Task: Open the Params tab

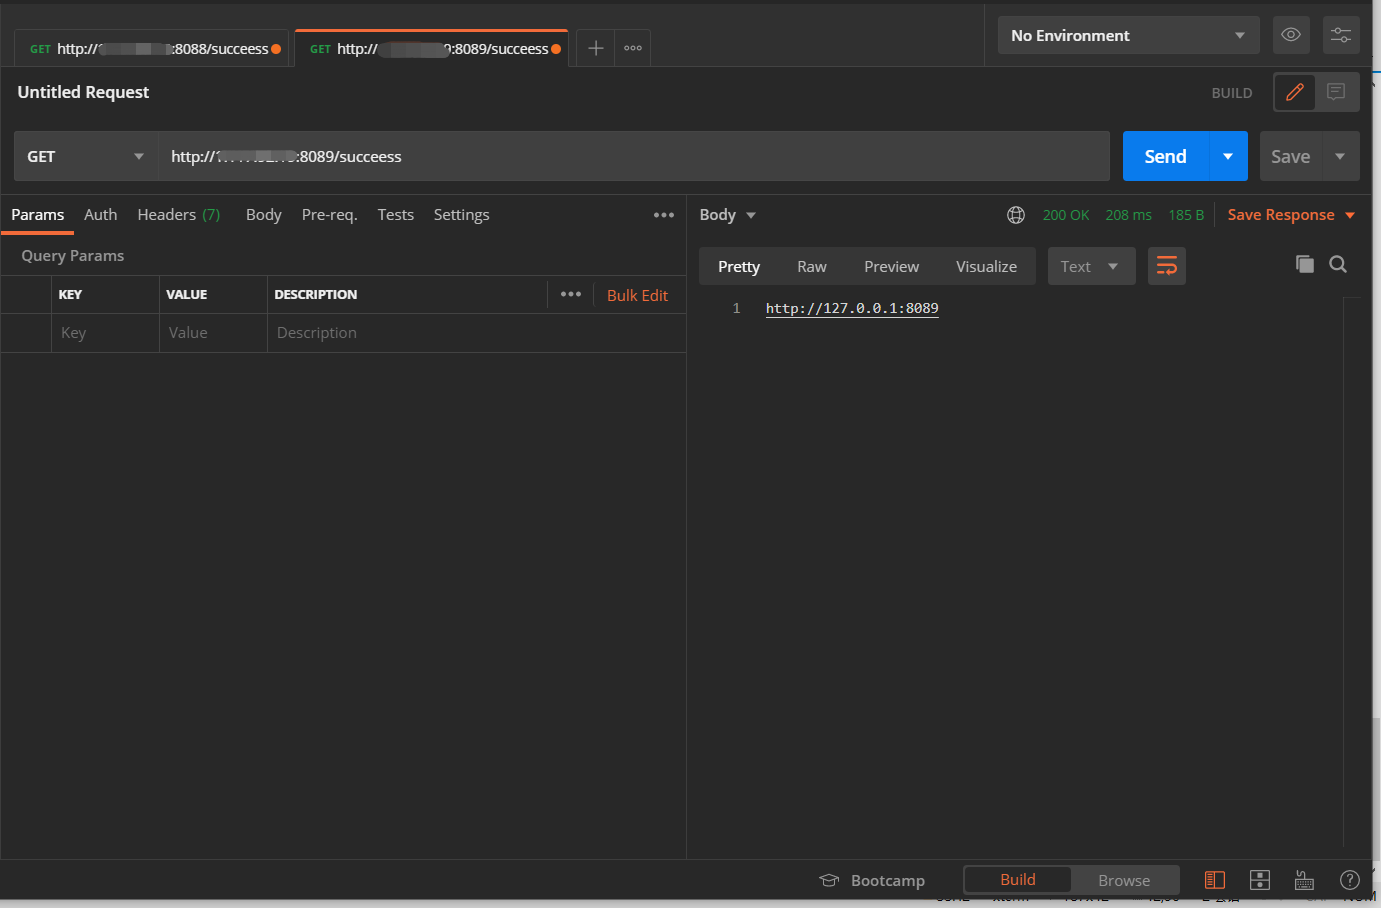Action: [38, 215]
